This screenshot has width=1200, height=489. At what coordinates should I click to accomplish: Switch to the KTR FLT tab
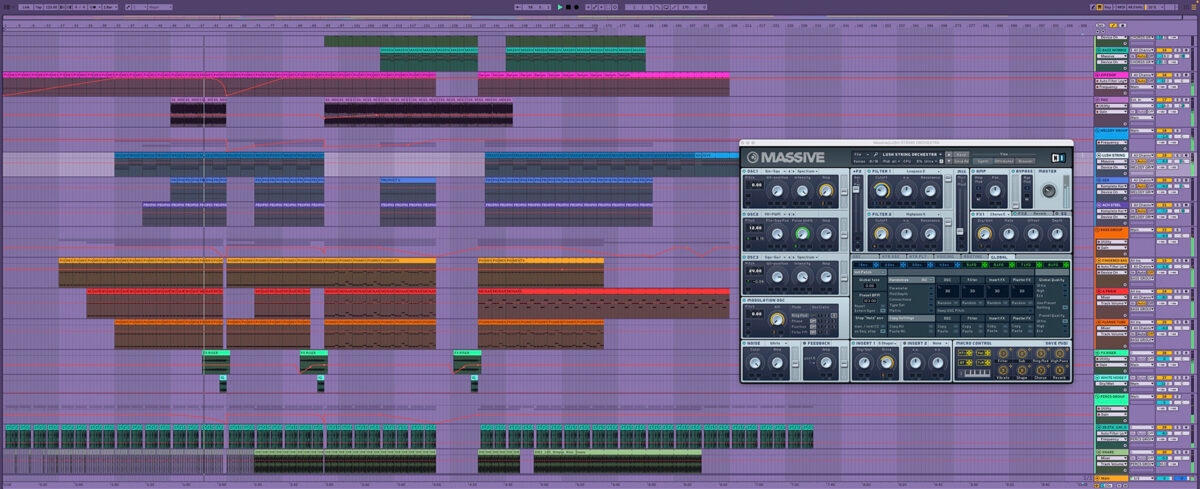coord(920,256)
